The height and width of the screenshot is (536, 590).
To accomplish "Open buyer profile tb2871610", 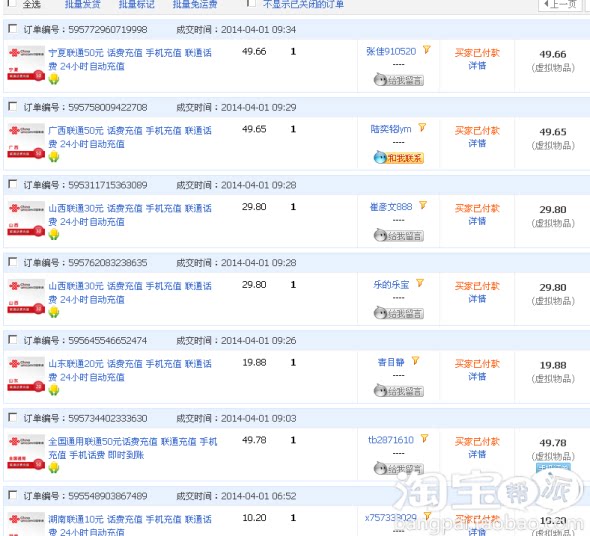I will point(391,440).
